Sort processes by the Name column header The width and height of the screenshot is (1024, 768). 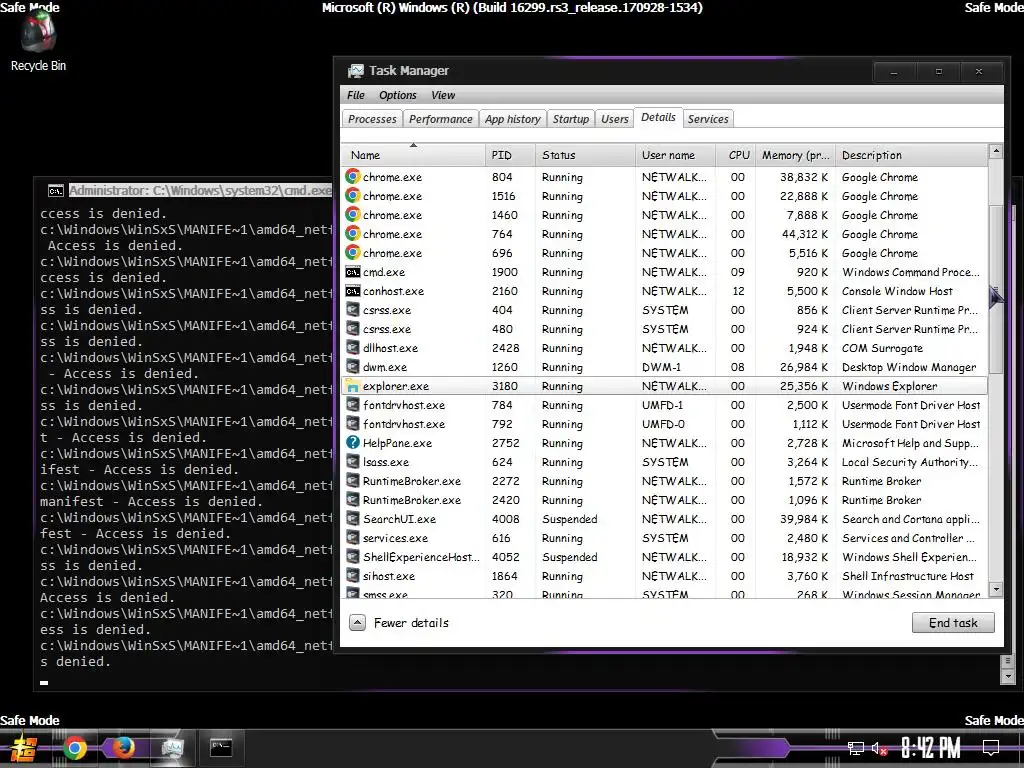(413, 155)
